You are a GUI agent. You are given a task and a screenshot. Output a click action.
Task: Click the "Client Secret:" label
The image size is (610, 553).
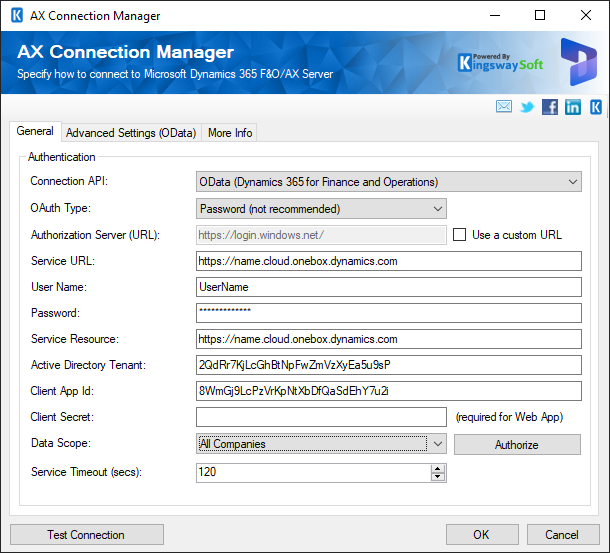62,417
